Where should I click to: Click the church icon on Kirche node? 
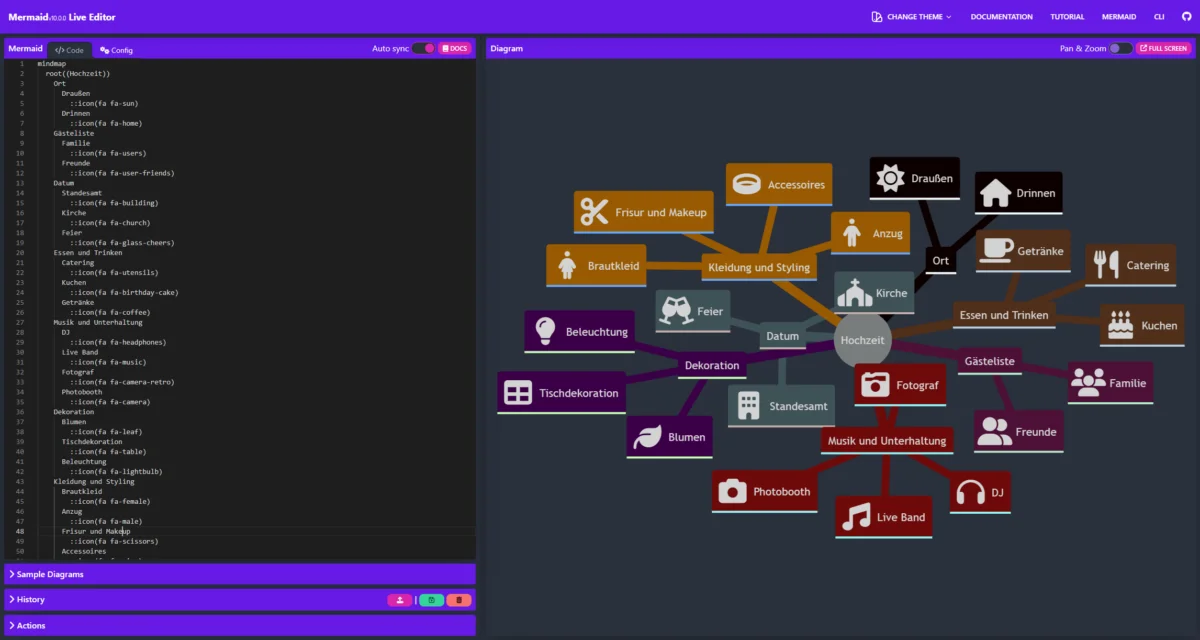click(855, 293)
